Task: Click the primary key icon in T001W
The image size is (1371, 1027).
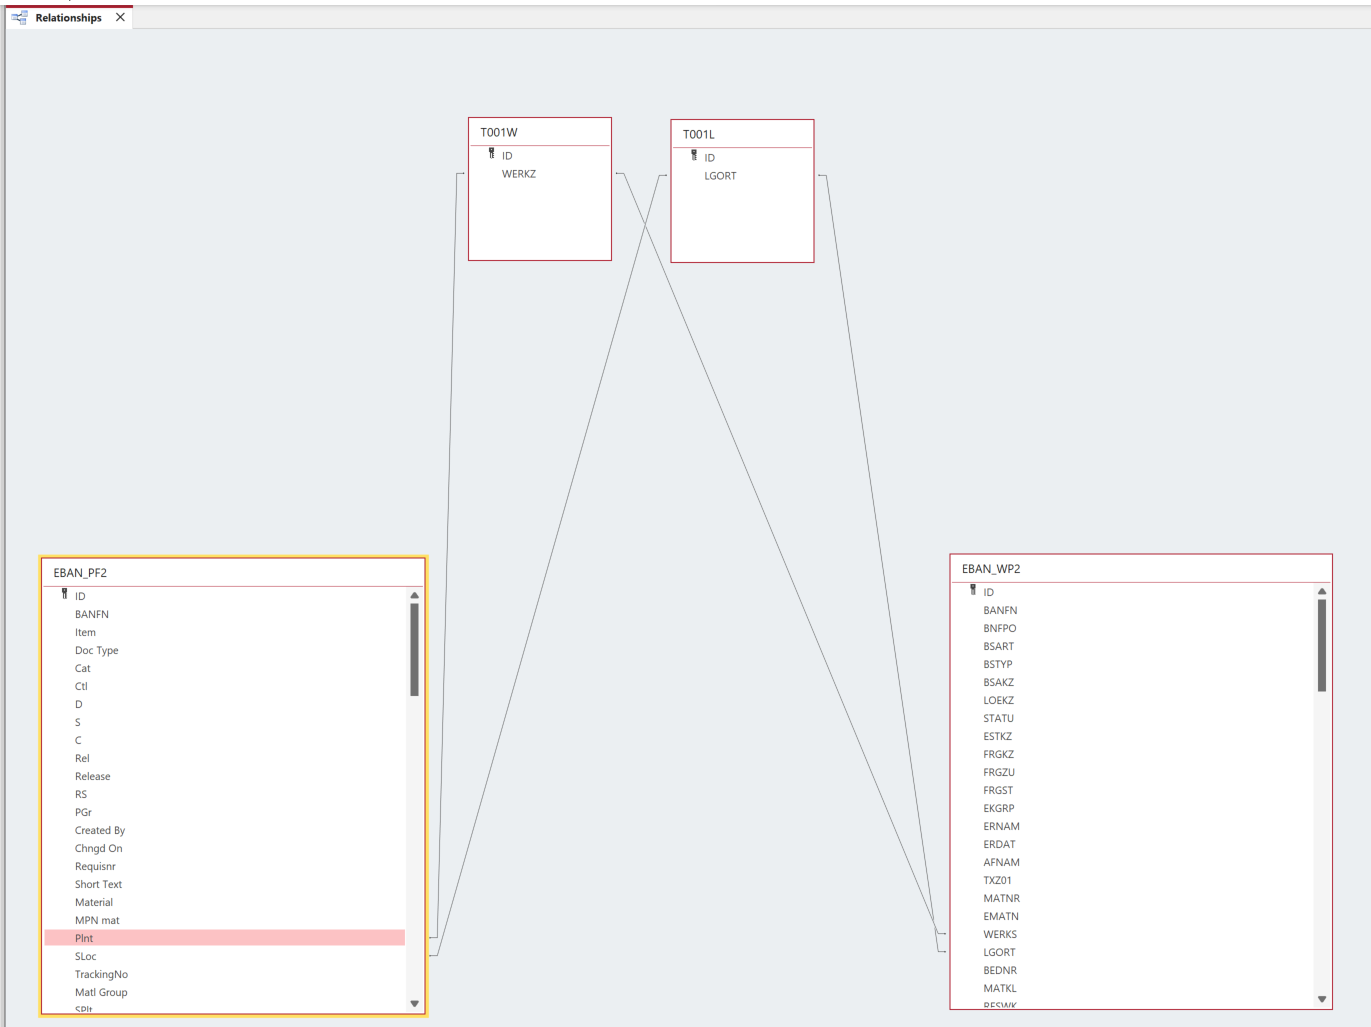Action: tap(491, 154)
